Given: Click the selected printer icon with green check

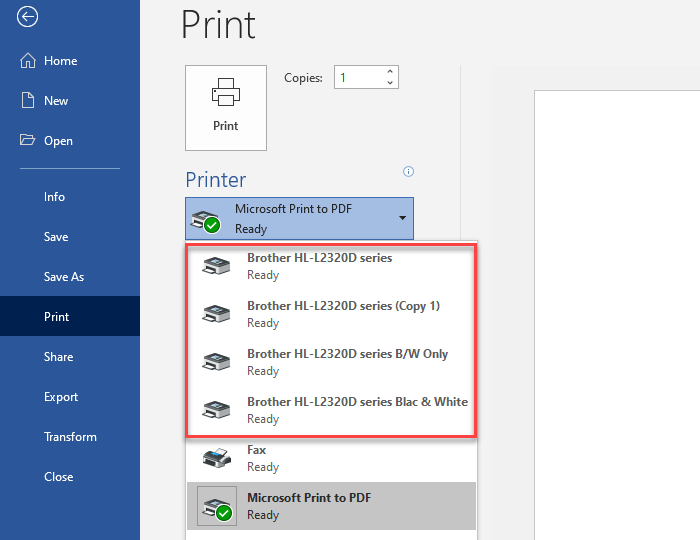Looking at the screenshot, I should coord(206,221).
